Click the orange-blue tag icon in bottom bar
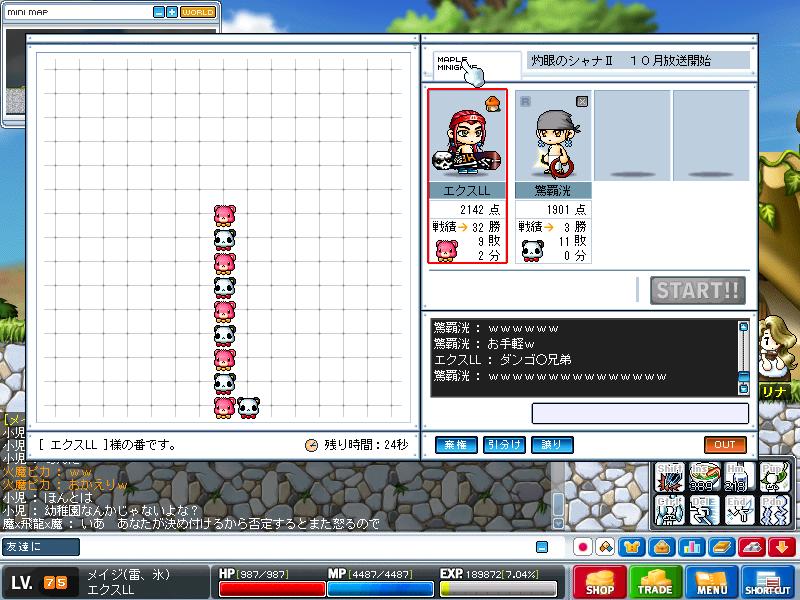Viewport: 800px width, 600px height. [x=606, y=547]
